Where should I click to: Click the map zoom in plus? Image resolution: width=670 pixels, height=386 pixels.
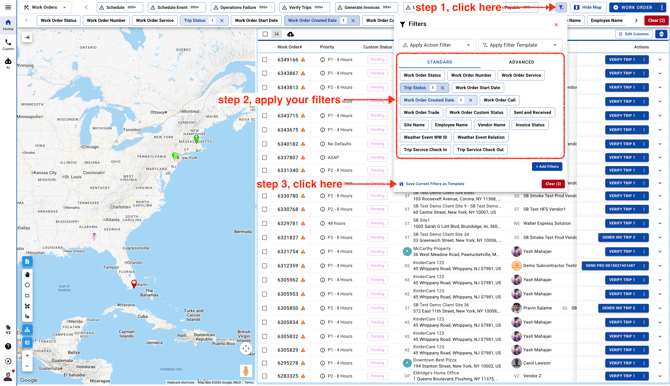[x=27, y=356]
